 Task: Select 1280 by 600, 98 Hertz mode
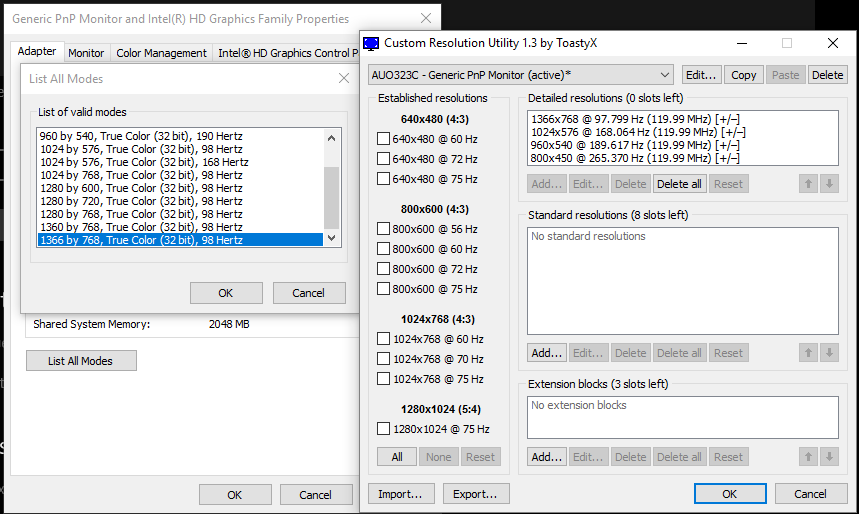180,188
